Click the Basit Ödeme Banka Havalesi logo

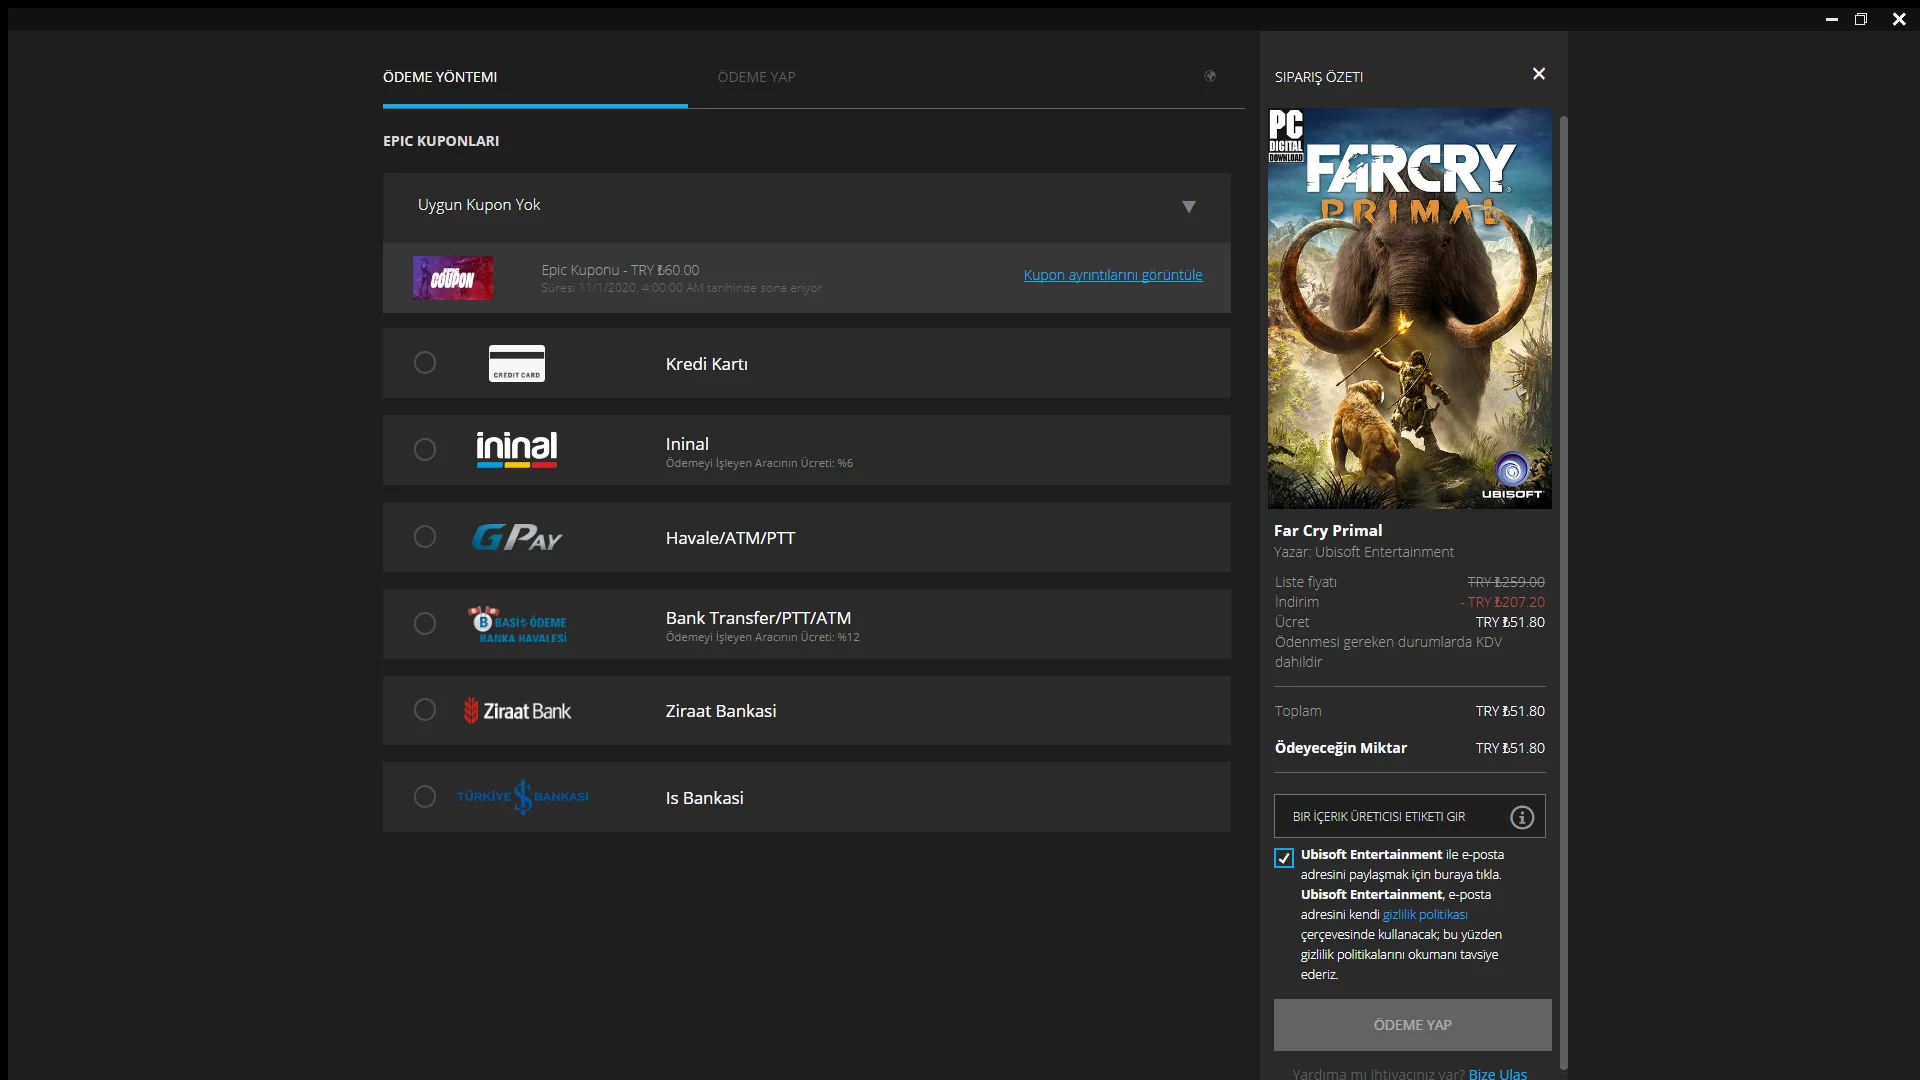click(x=520, y=623)
